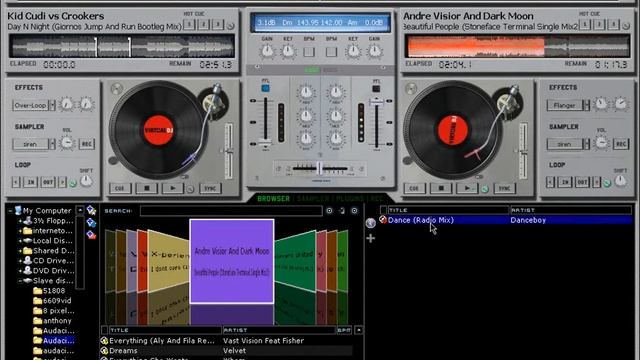
Task: Switch to the SAMPLER tab
Action: click(313, 199)
